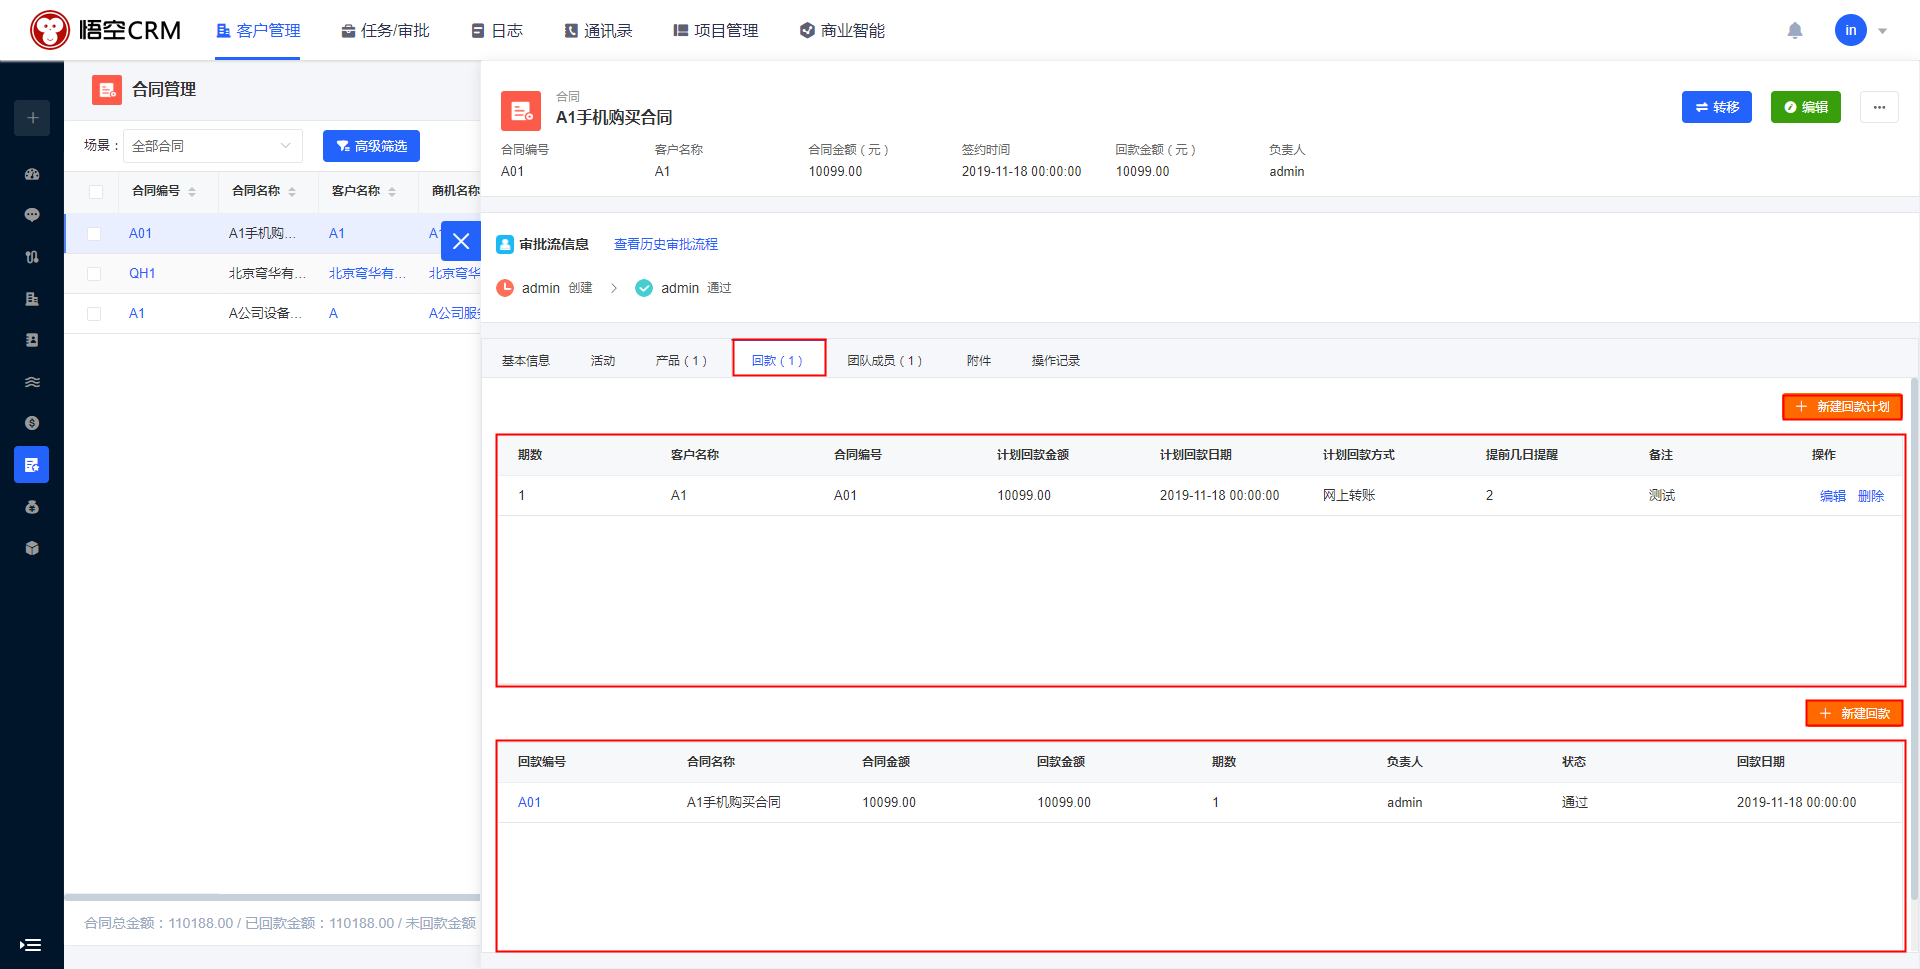This screenshot has height=969, width=1920.
Task: Open 查看历史审批流程 link
Action: 665,244
